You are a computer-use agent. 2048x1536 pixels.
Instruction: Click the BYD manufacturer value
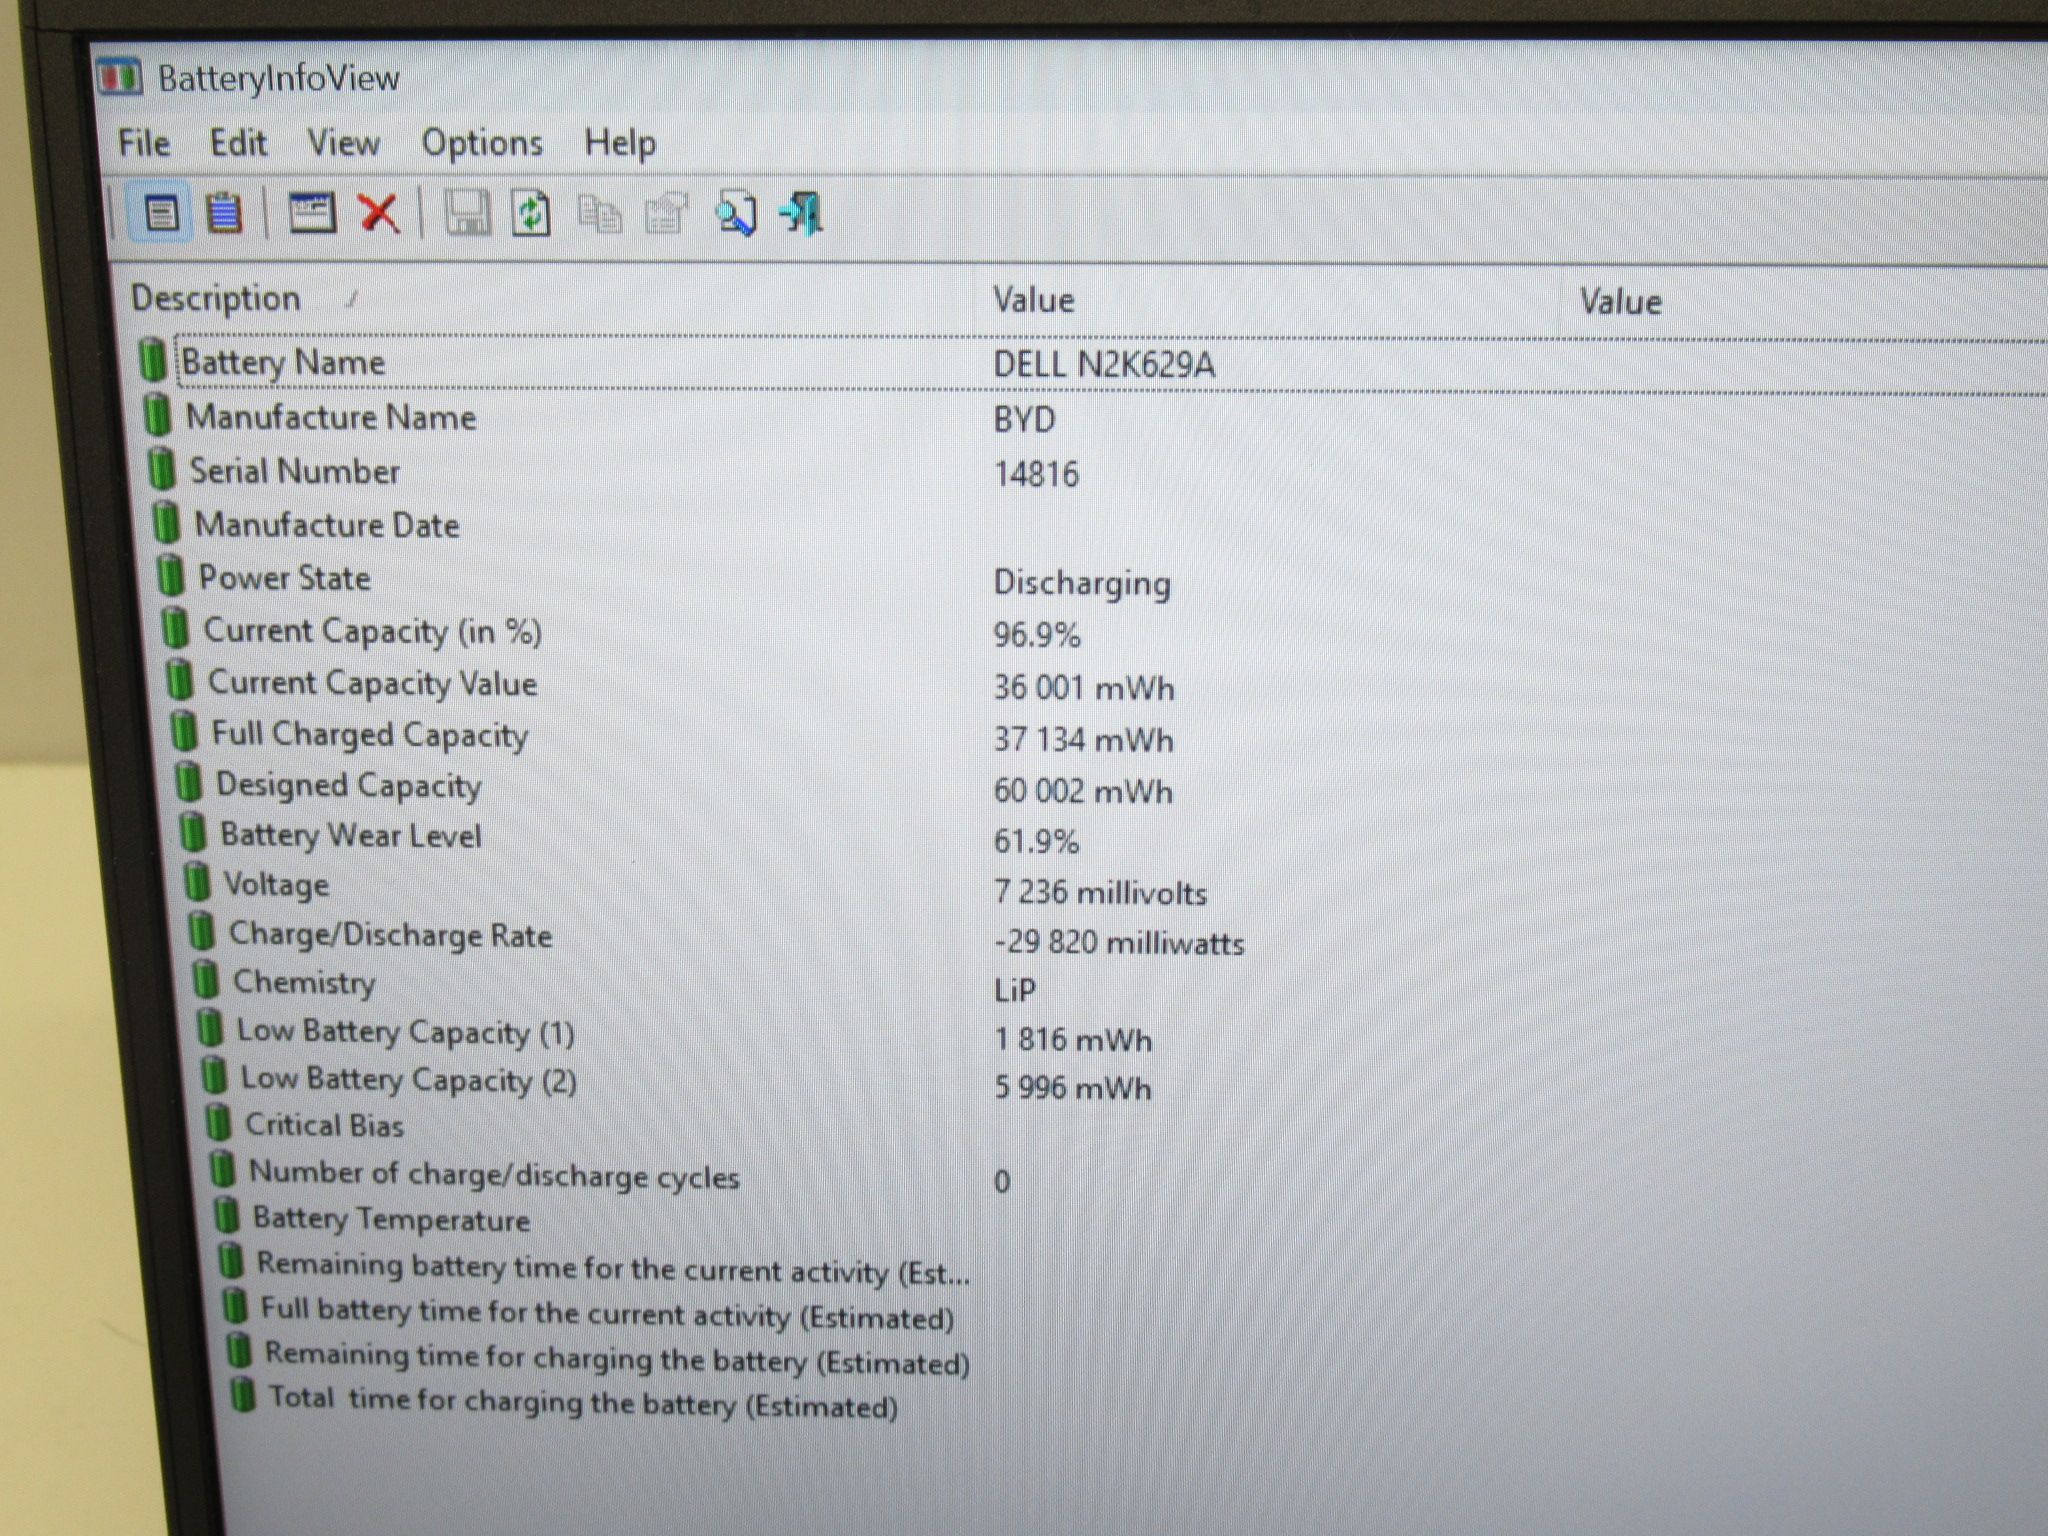pos(1024,419)
